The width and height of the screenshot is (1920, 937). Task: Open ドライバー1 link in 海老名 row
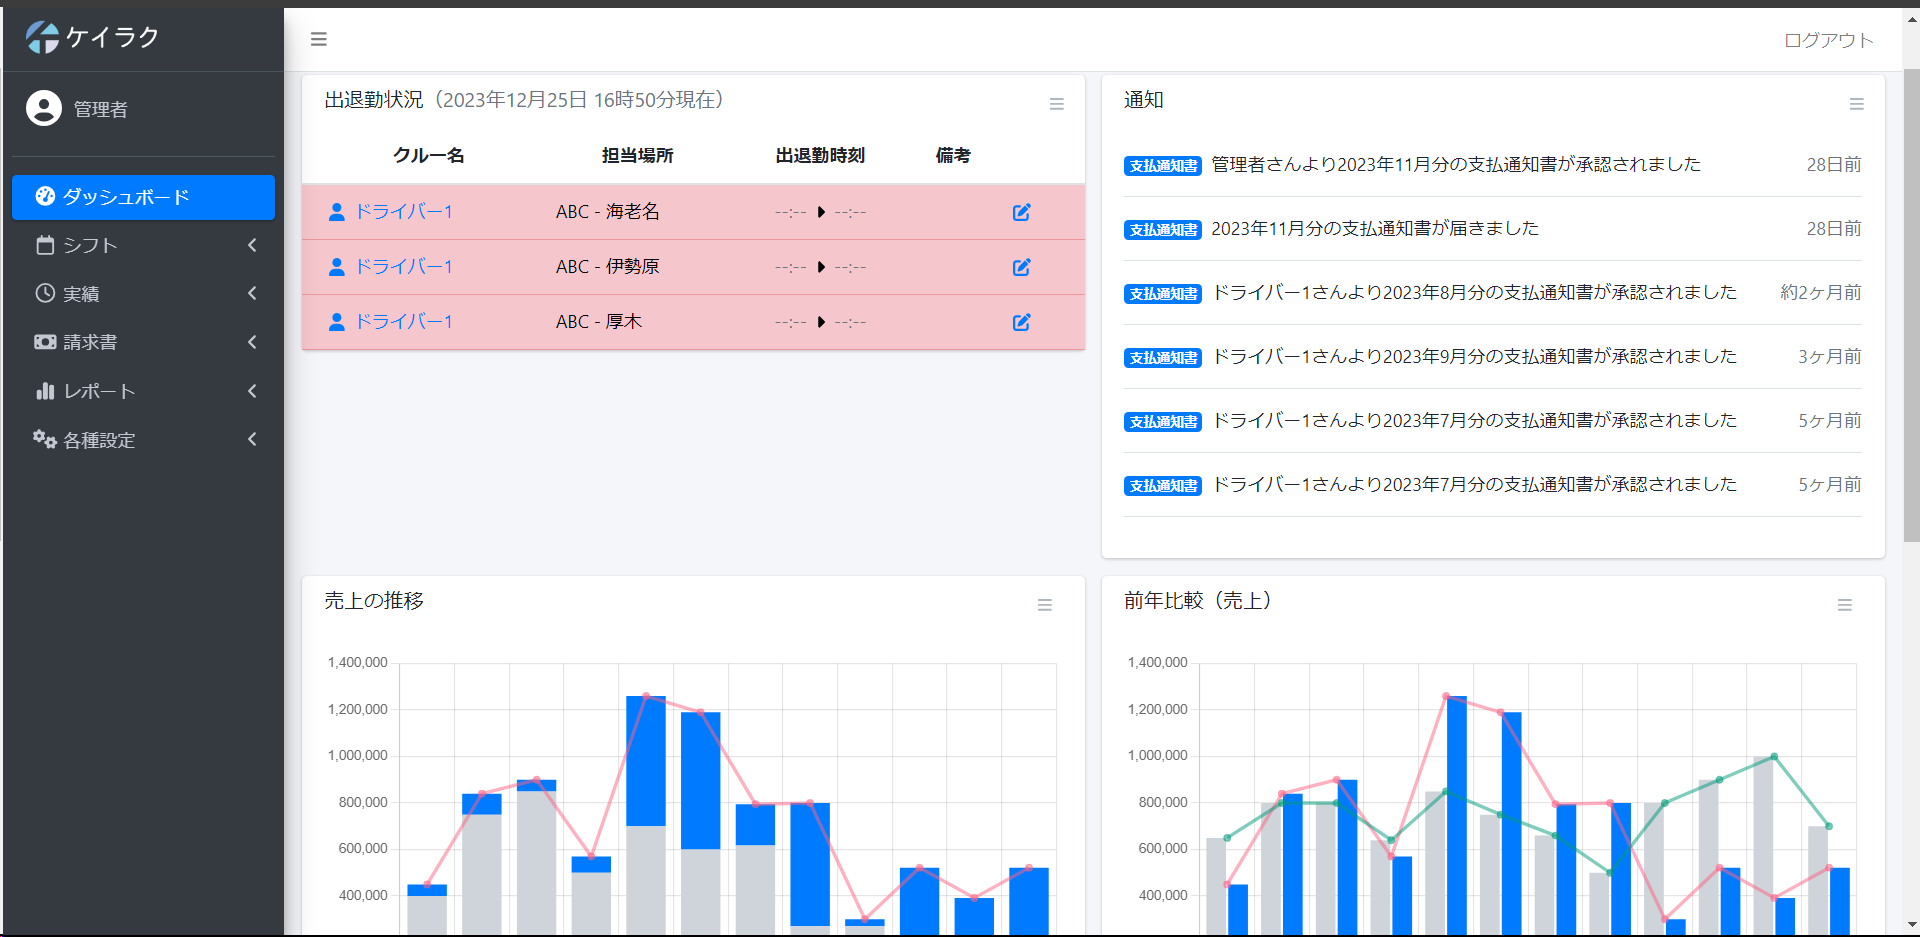click(404, 212)
